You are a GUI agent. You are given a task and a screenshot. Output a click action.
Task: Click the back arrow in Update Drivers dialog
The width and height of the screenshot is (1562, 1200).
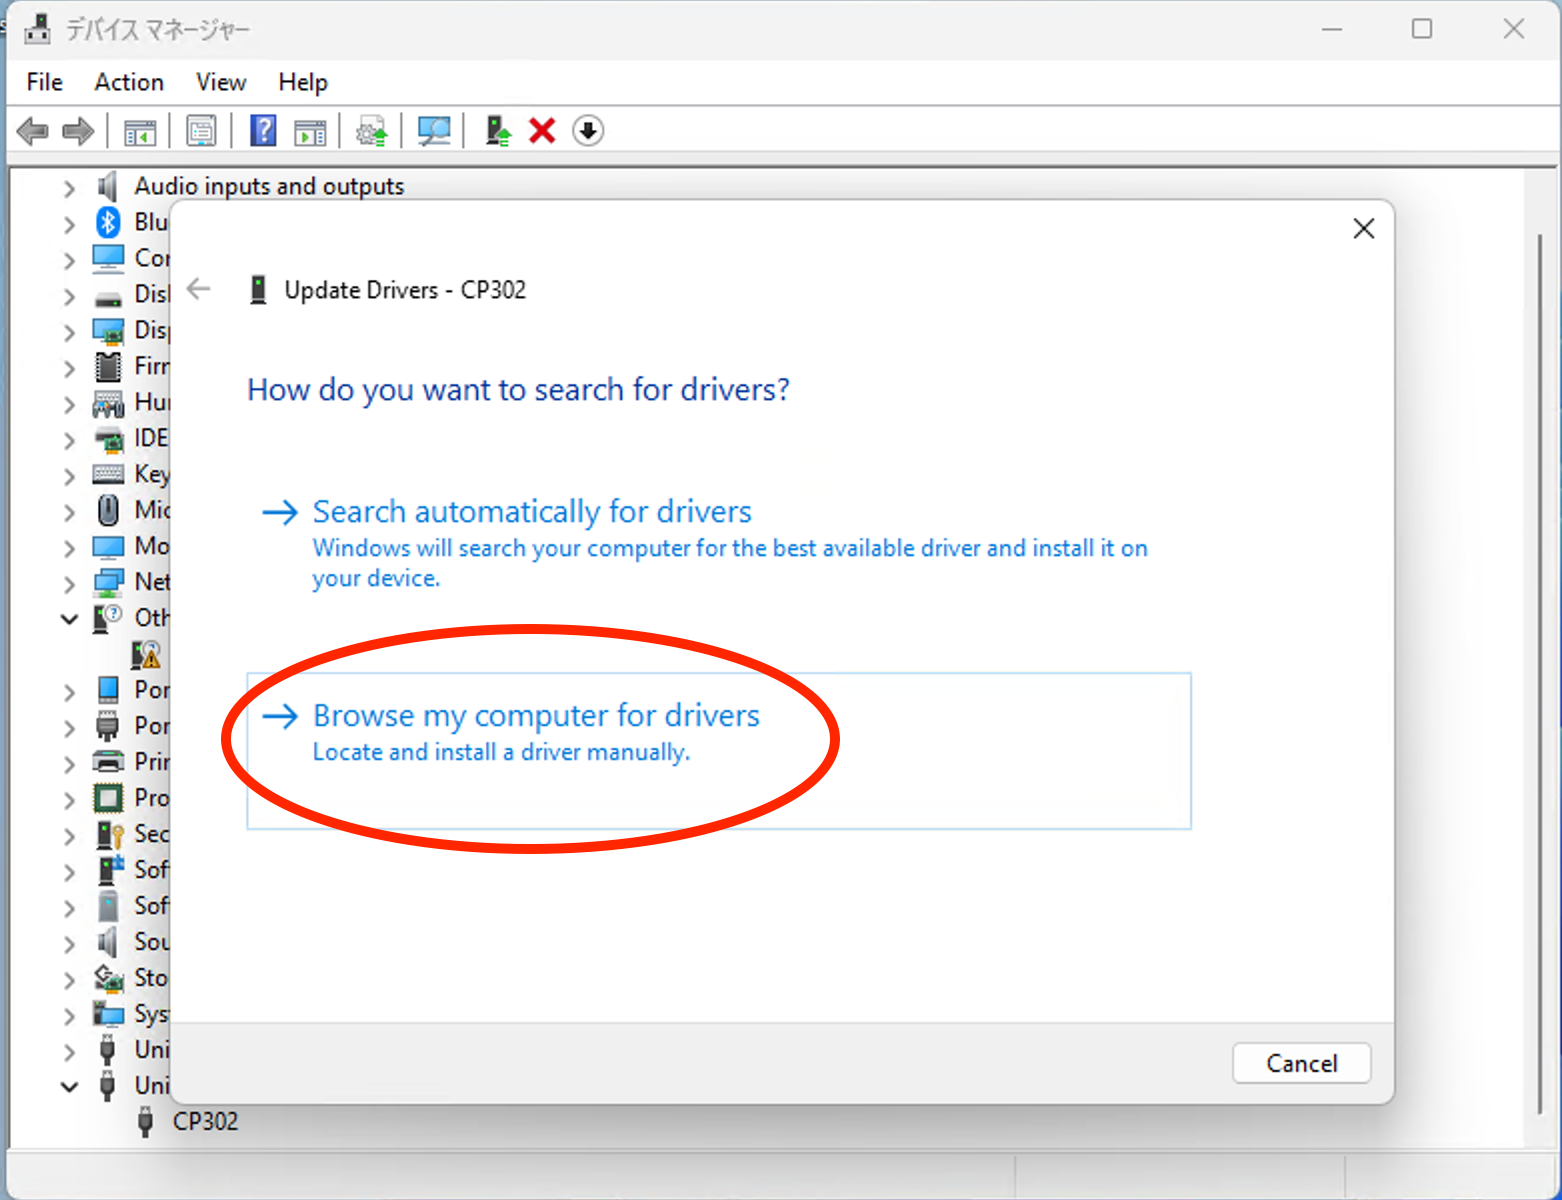[x=199, y=290]
